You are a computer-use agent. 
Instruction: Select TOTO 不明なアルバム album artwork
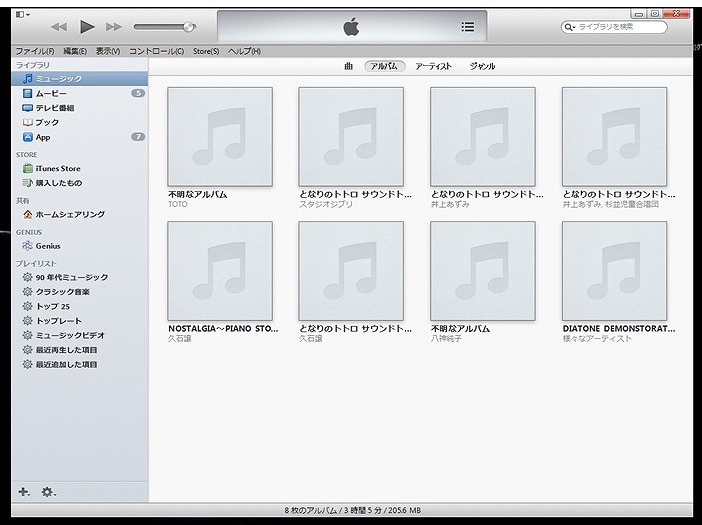click(x=220, y=137)
